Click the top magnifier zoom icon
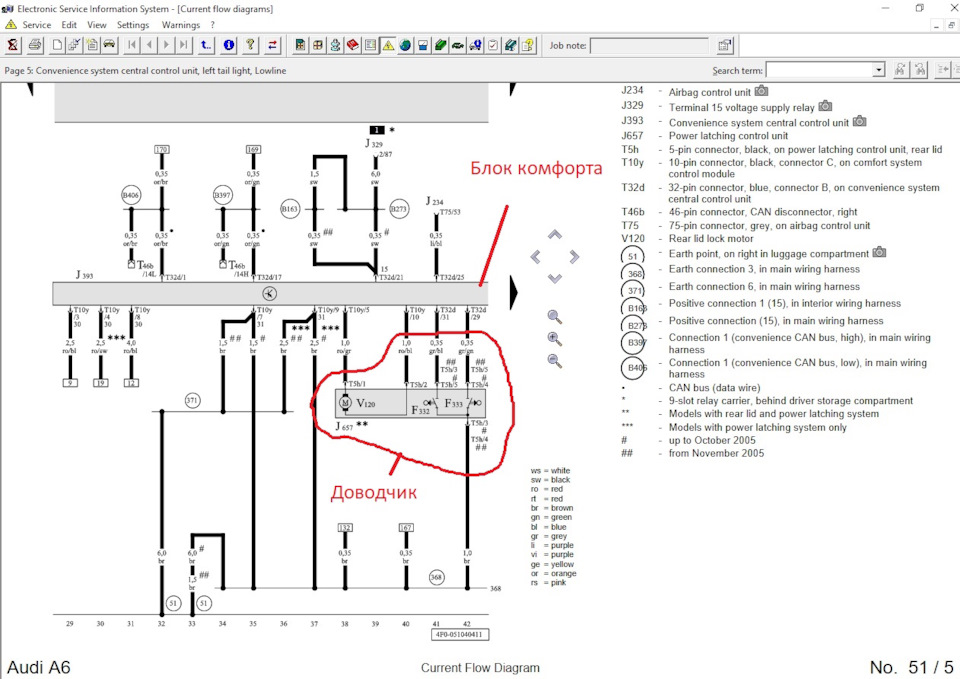The height and width of the screenshot is (679, 960). point(555,317)
